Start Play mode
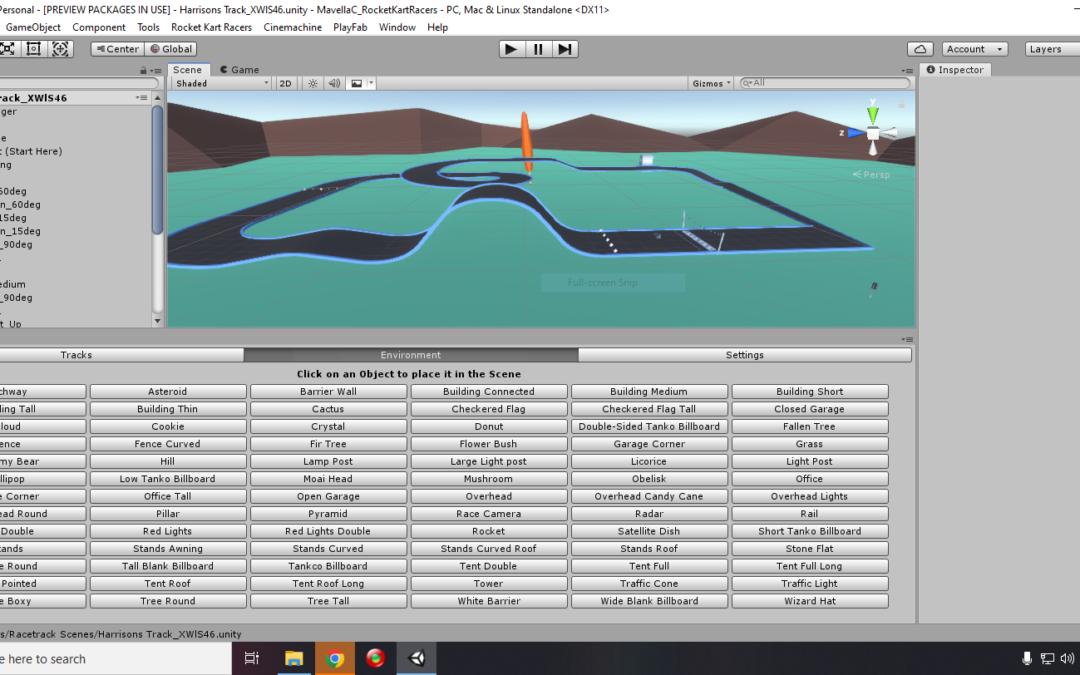The image size is (1080, 675). pyautogui.click(x=511, y=49)
